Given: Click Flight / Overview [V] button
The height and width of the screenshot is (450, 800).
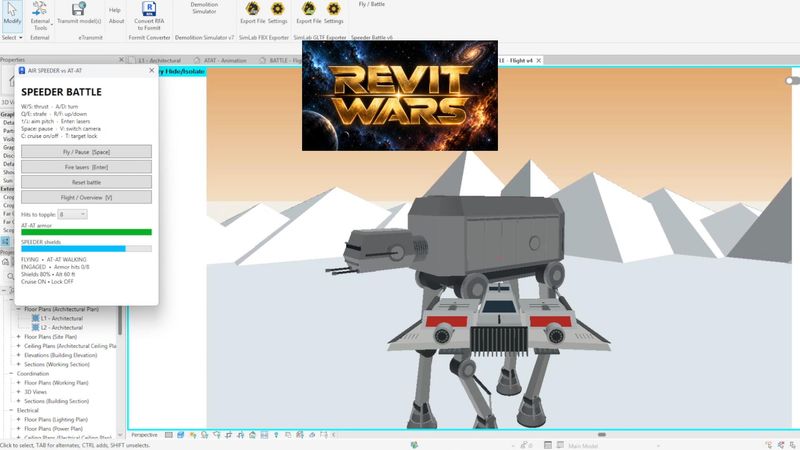Looking at the screenshot, I should click(86, 197).
